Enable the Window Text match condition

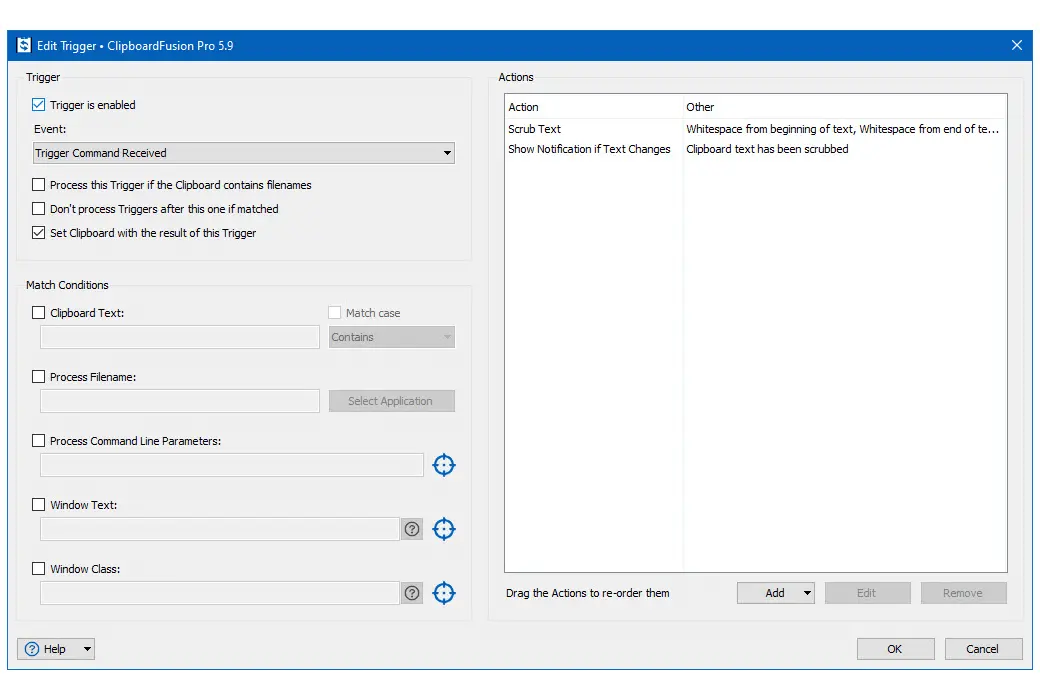pos(38,504)
